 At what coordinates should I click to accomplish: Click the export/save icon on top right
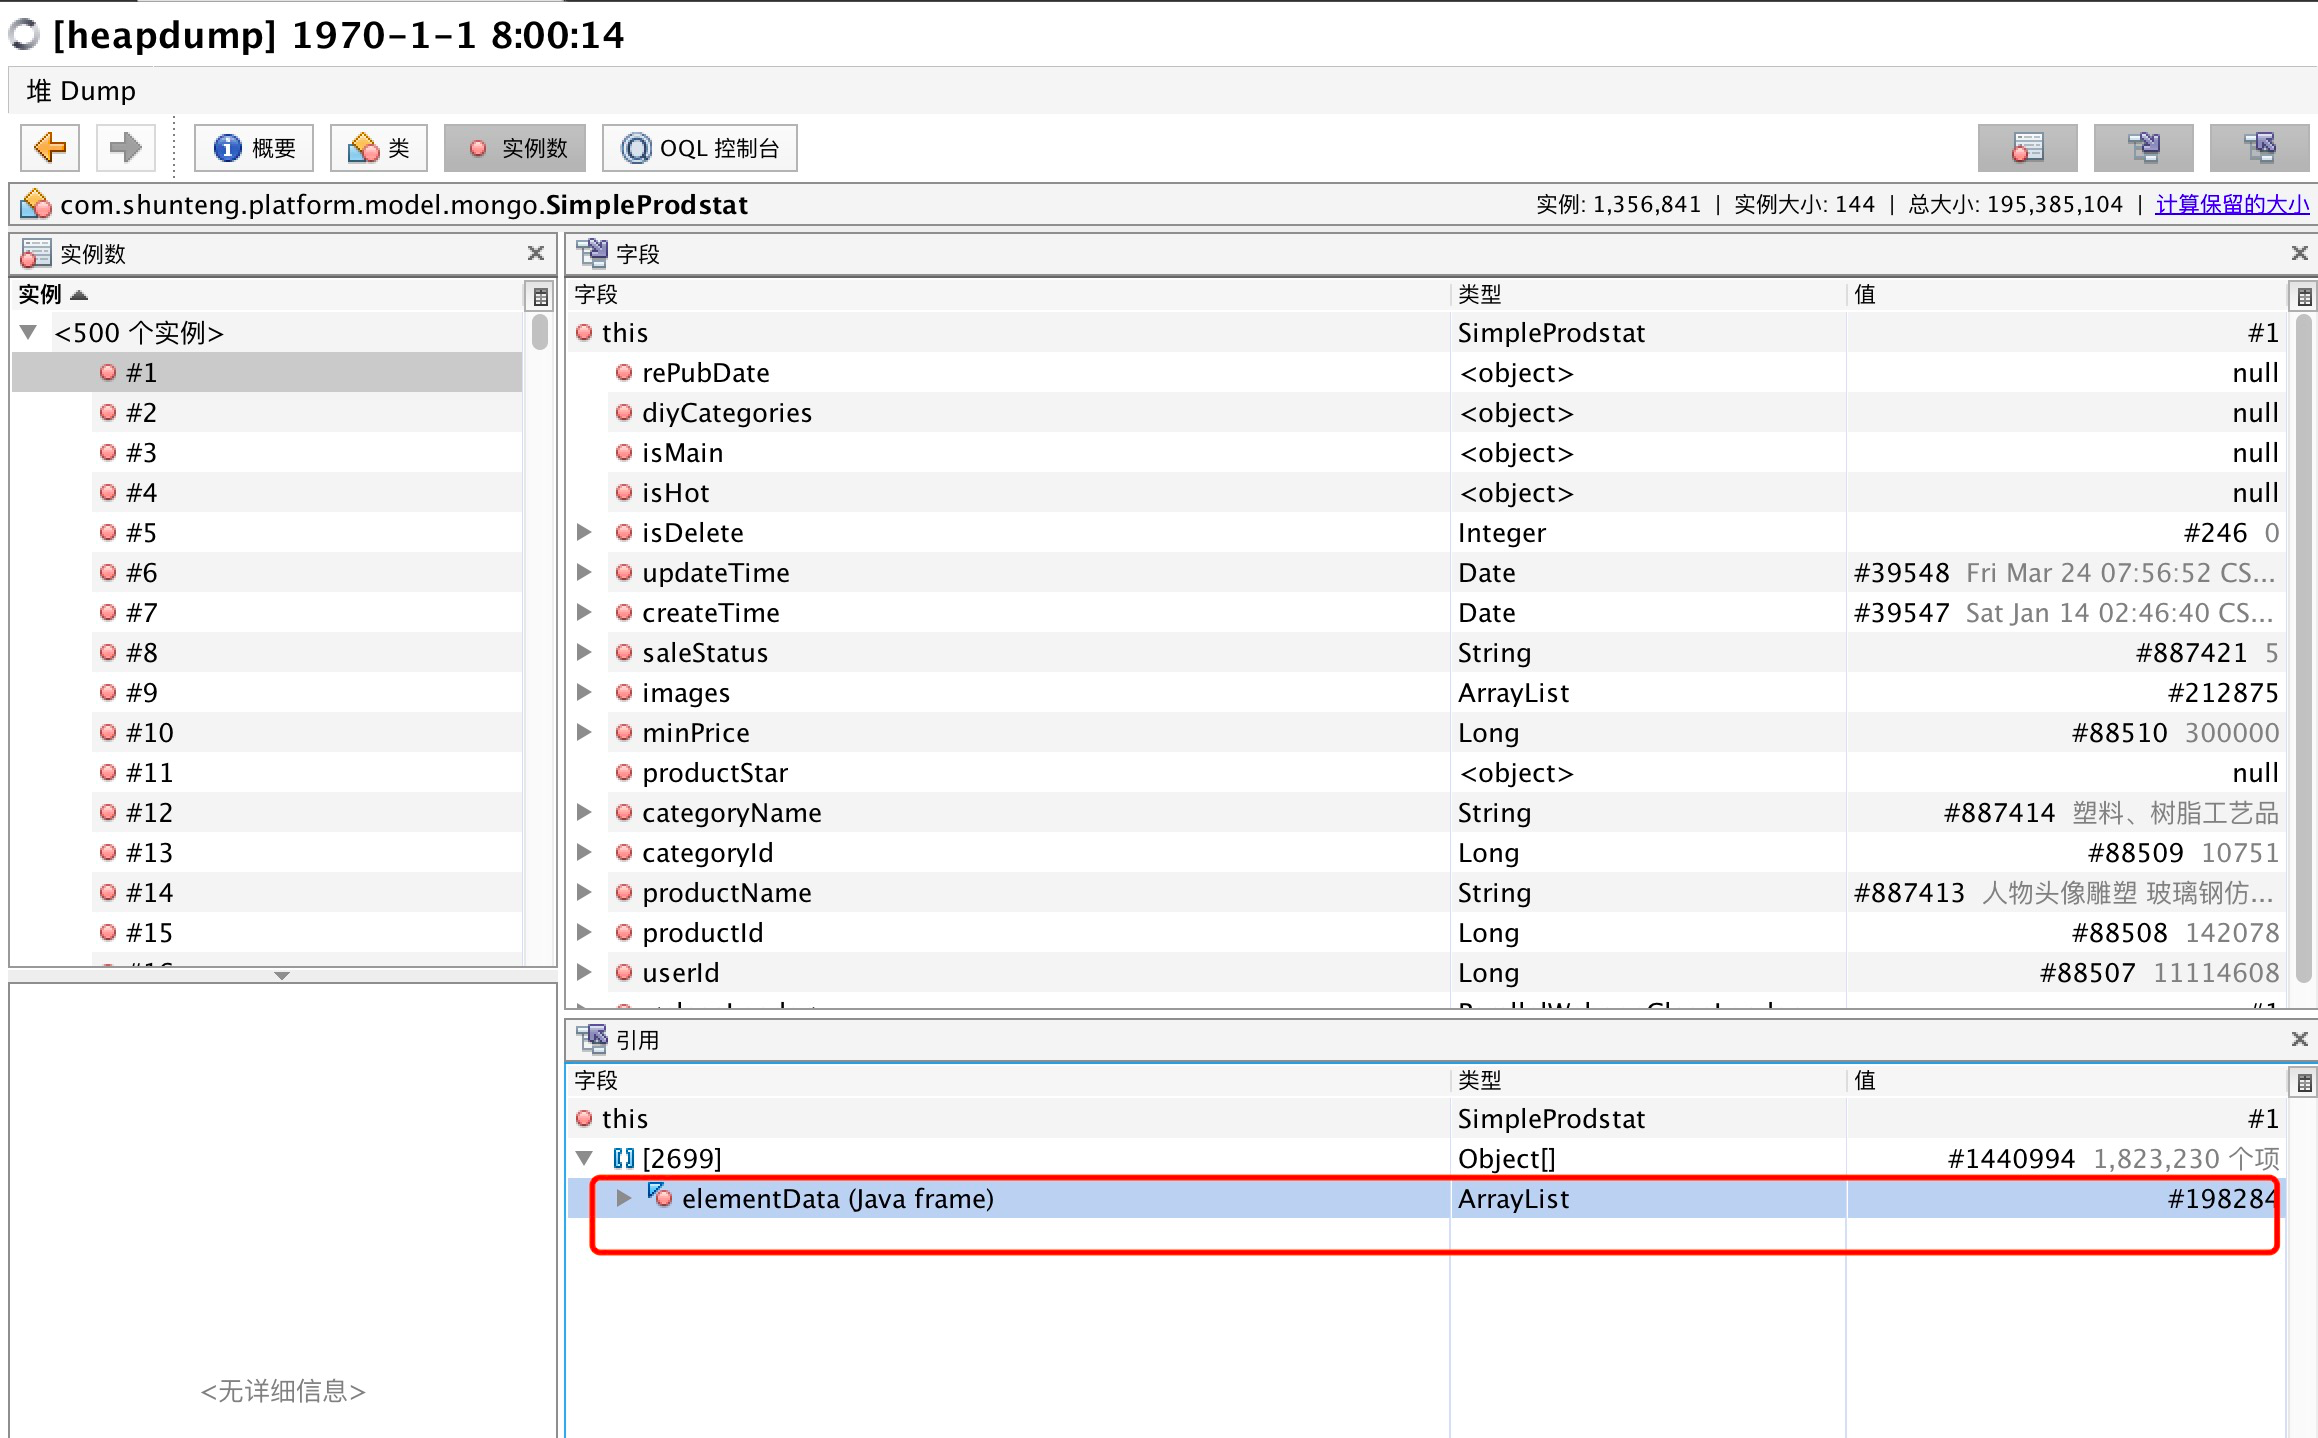2144,147
